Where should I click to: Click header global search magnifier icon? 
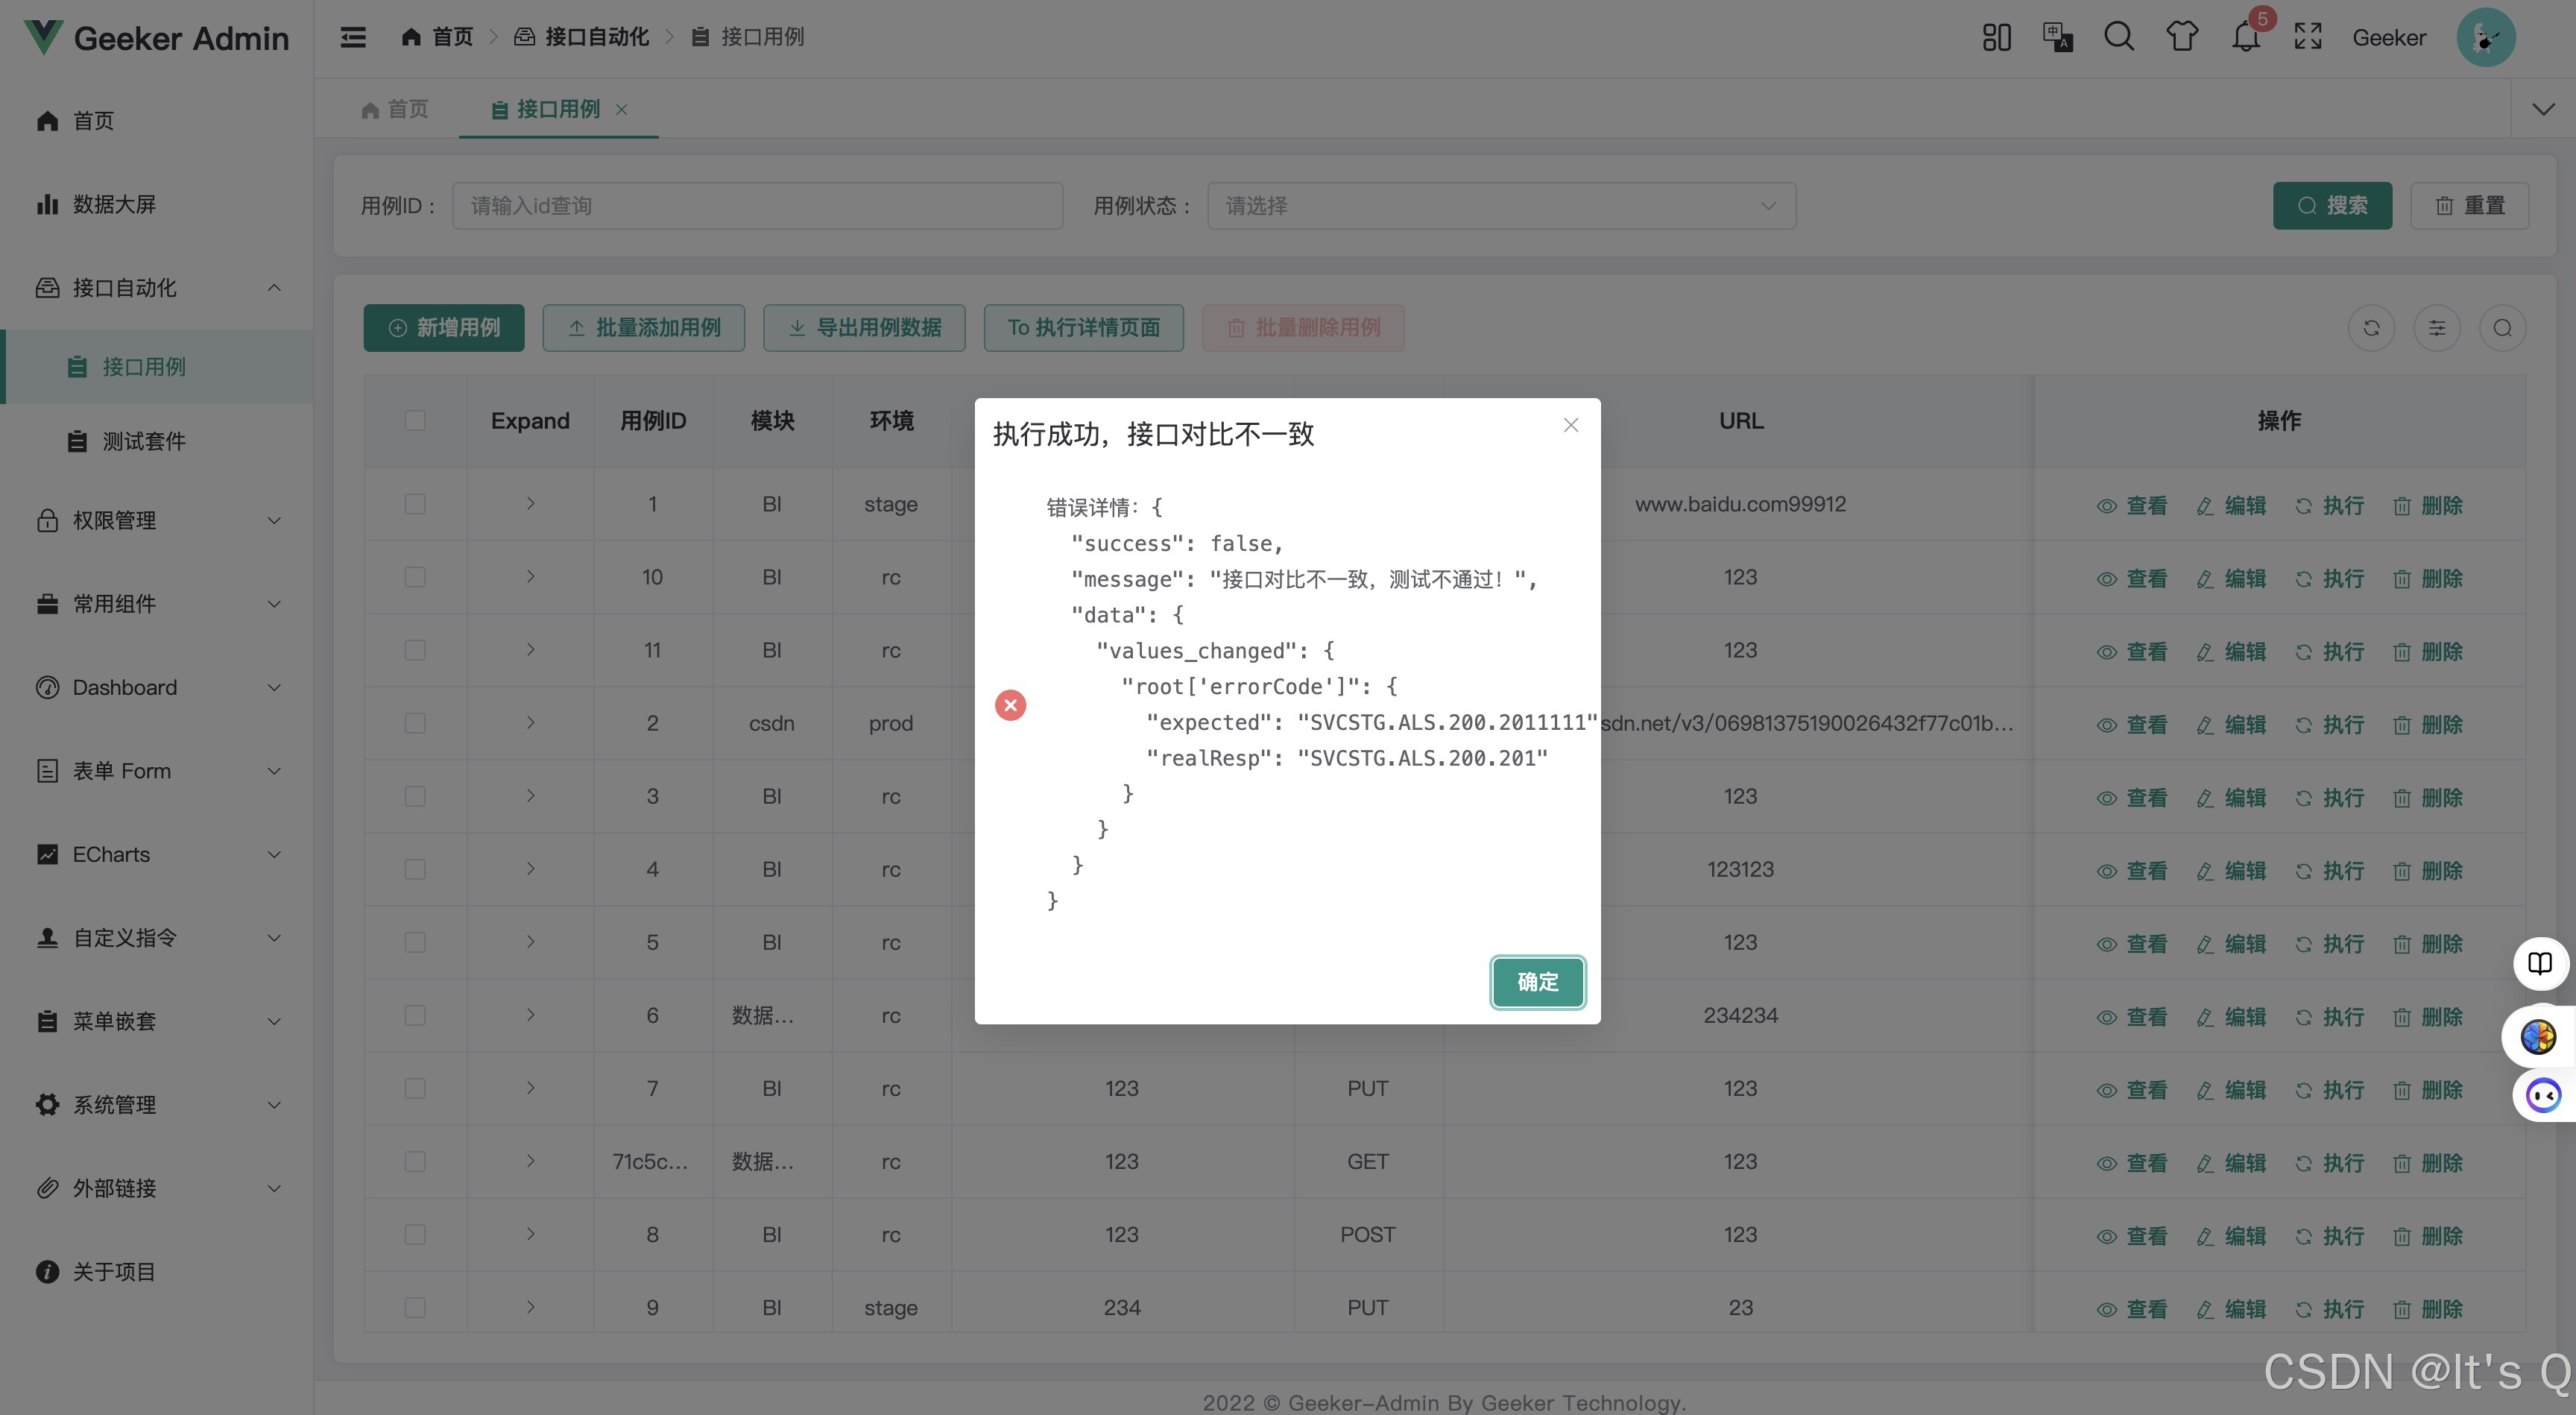point(2119,38)
